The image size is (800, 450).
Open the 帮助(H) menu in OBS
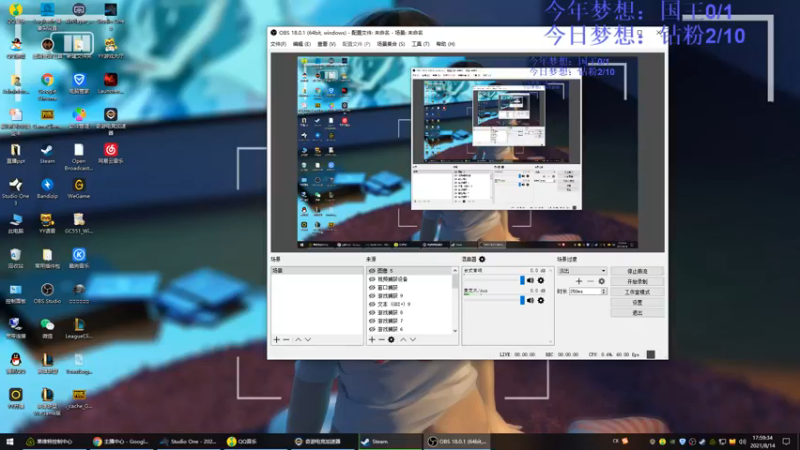pos(445,44)
